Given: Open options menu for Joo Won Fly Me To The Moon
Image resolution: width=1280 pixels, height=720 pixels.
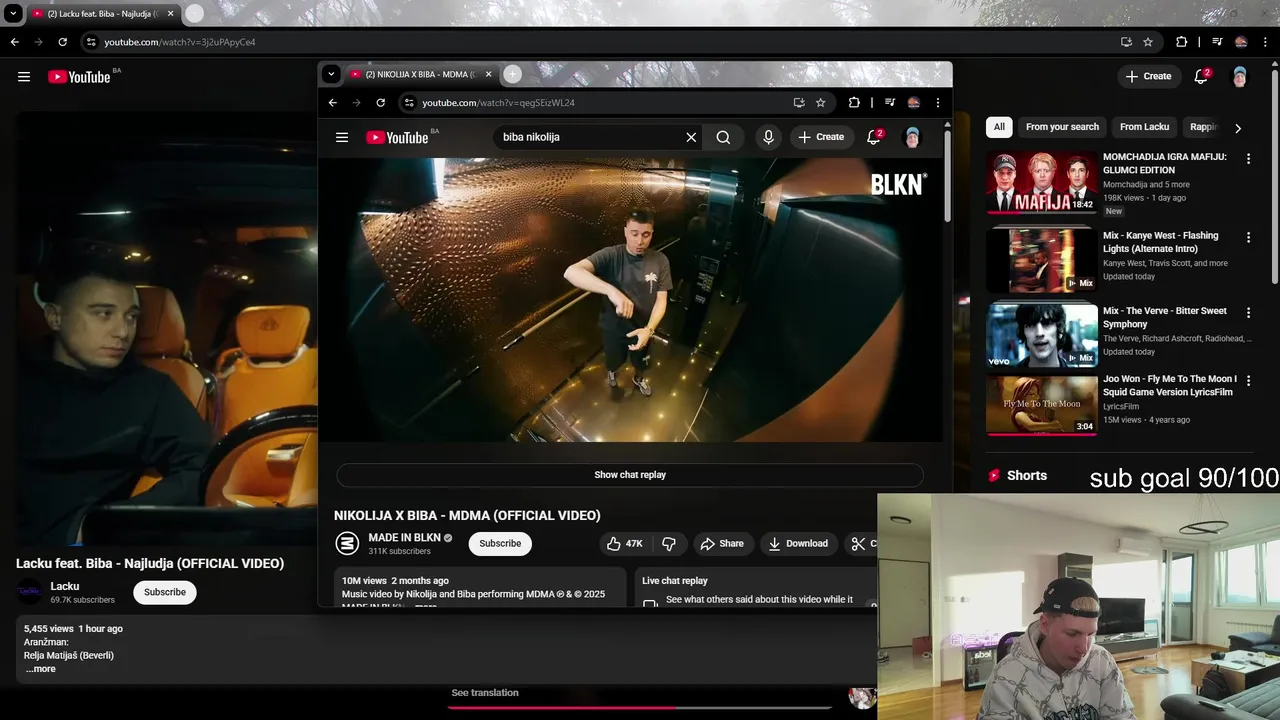Looking at the screenshot, I should point(1248,380).
